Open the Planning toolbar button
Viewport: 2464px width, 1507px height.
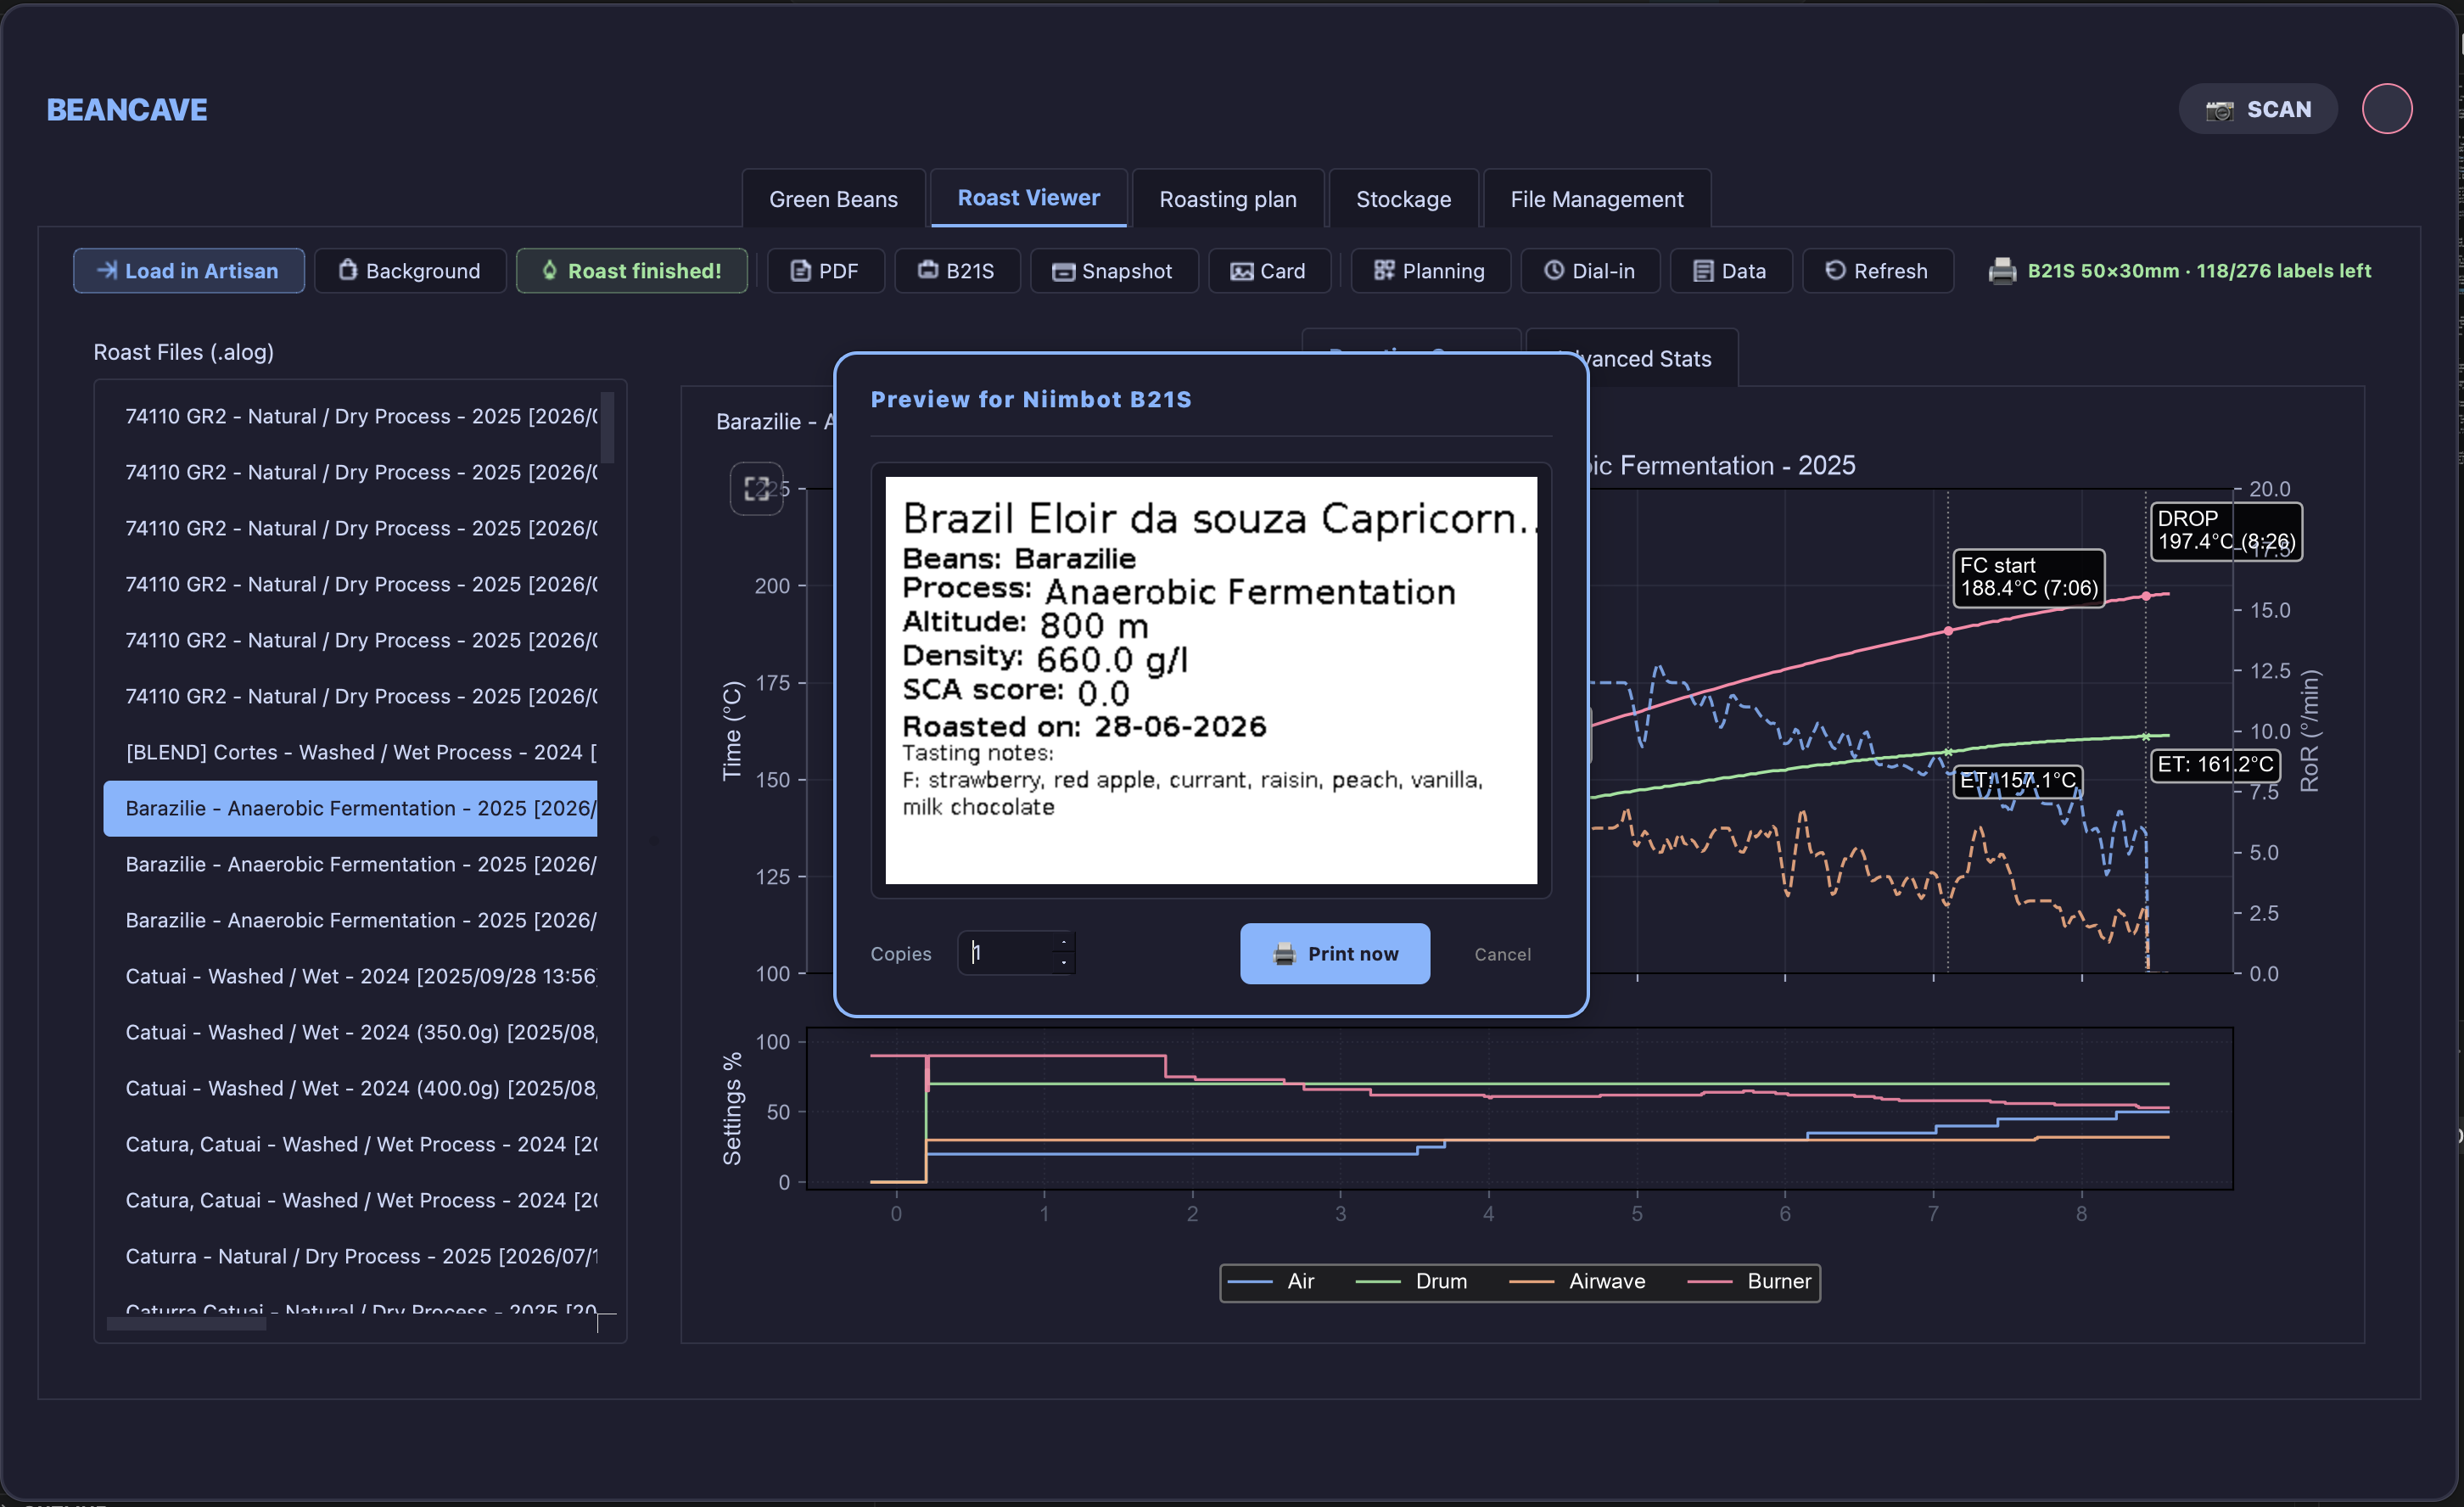[x=1430, y=271]
